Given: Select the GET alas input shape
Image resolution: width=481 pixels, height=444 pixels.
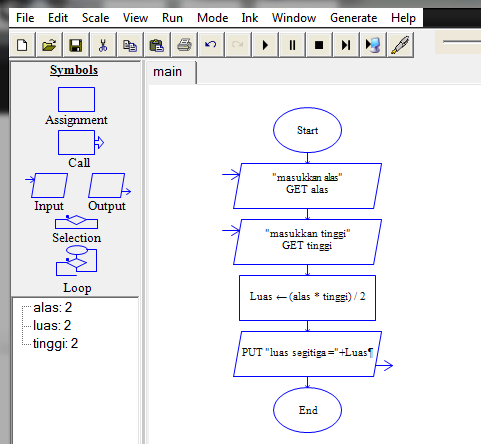Looking at the screenshot, I should tap(307, 186).
